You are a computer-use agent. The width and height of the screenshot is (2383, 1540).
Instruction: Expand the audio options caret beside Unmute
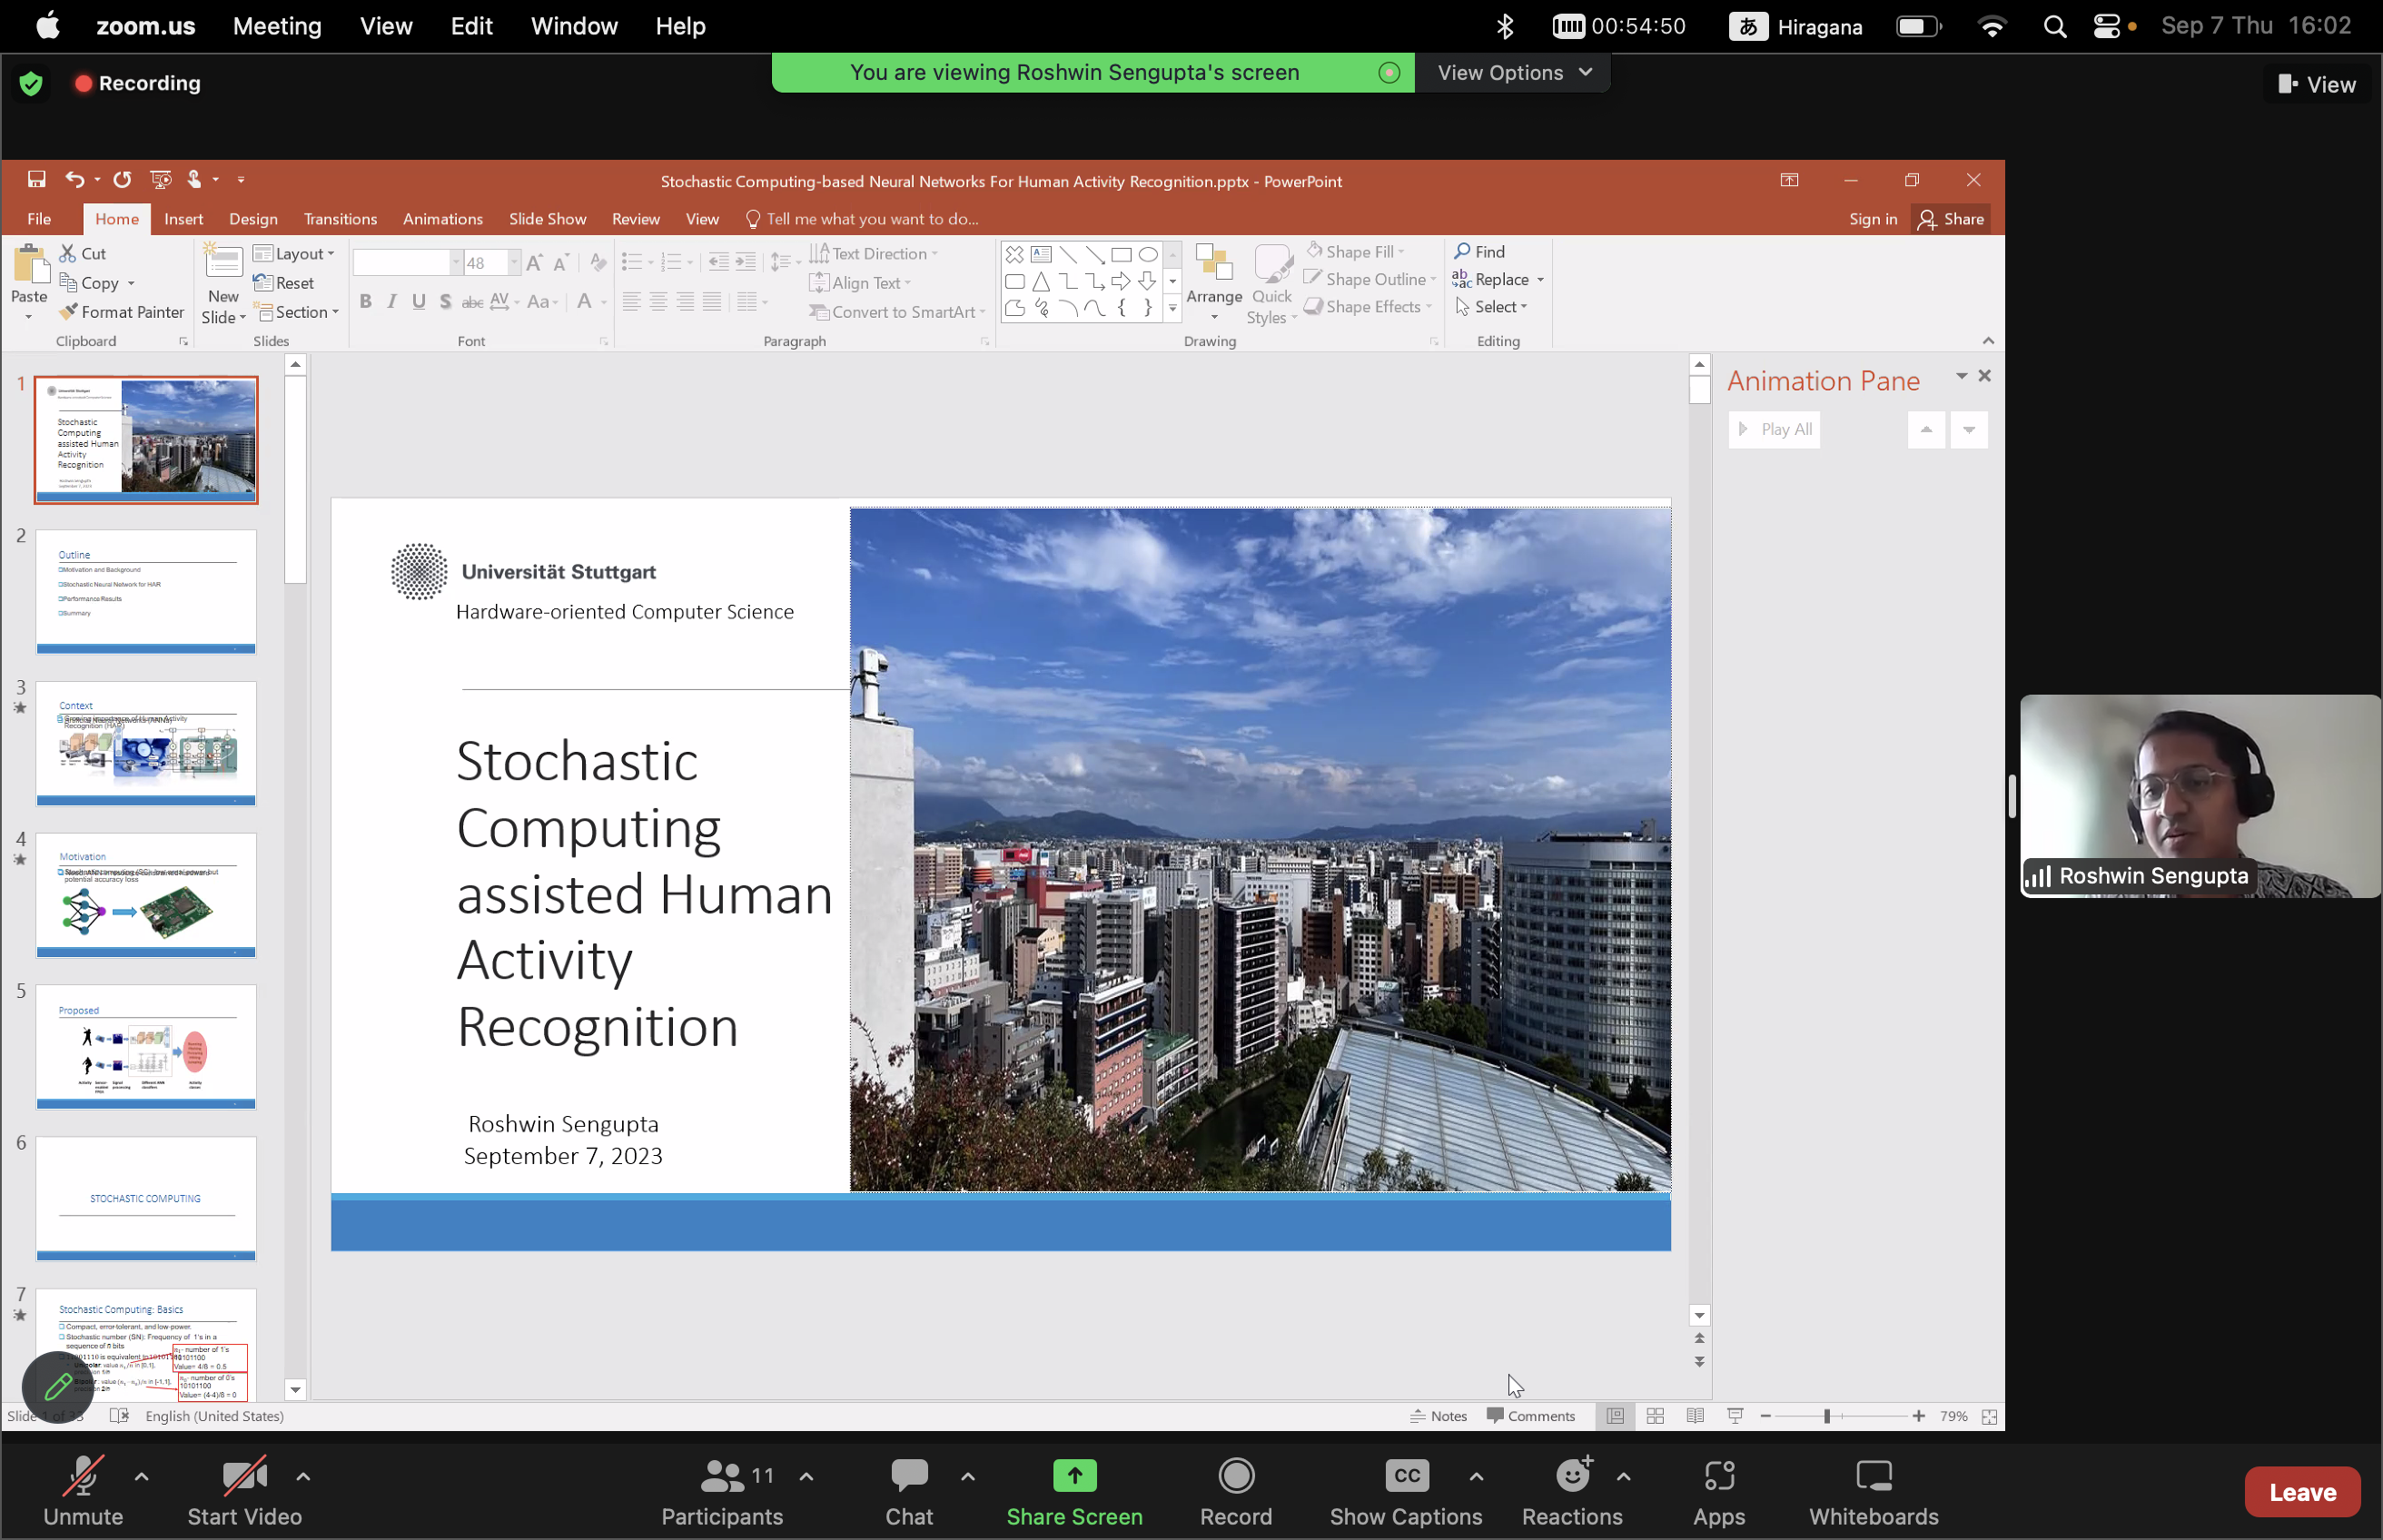pyautogui.click(x=142, y=1476)
